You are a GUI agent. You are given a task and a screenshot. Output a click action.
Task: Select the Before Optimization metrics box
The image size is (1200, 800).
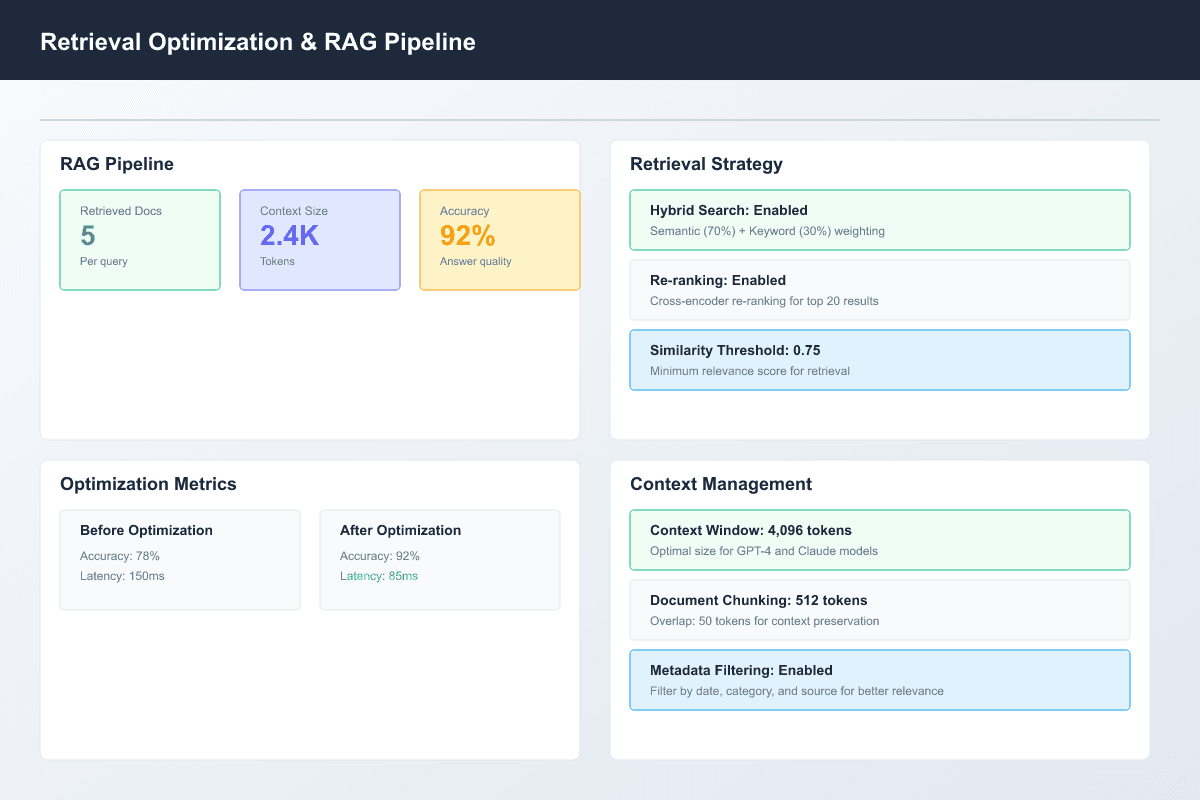[x=180, y=557]
